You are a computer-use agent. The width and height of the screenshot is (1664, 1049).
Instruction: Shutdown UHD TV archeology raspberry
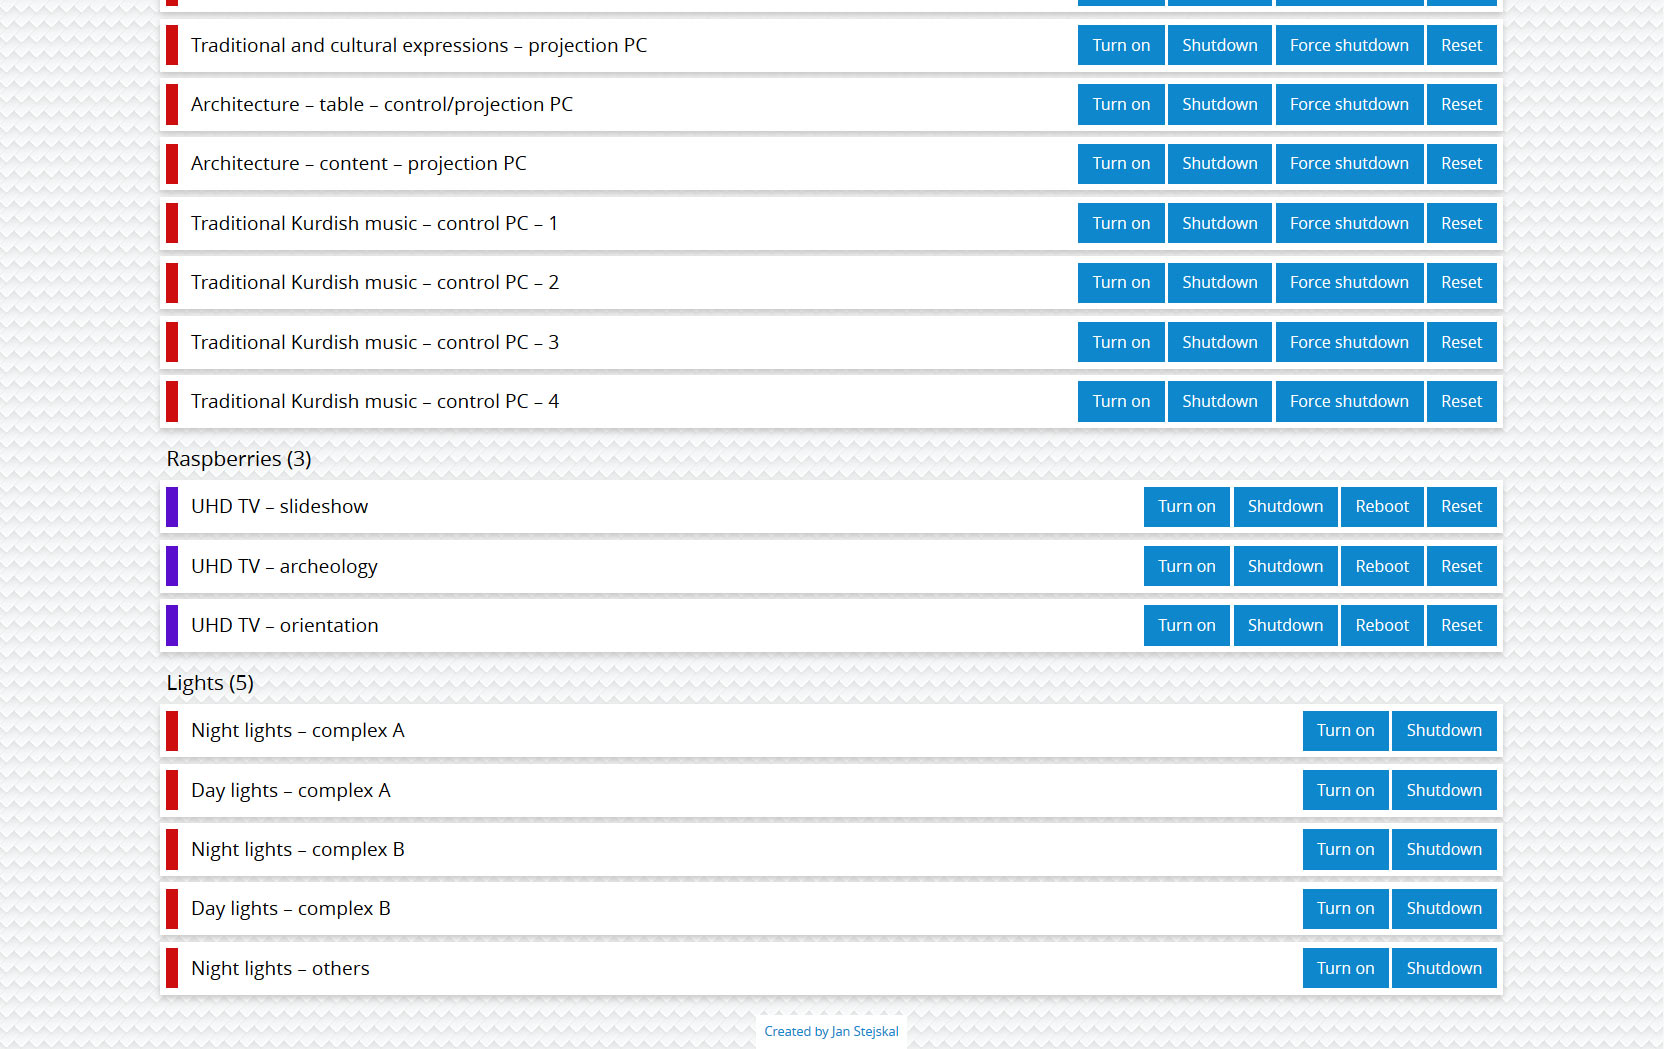tap(1285, 566)
